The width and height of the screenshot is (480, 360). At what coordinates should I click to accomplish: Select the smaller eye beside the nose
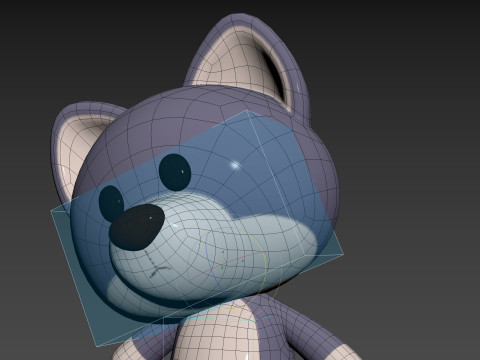point(111,203)
